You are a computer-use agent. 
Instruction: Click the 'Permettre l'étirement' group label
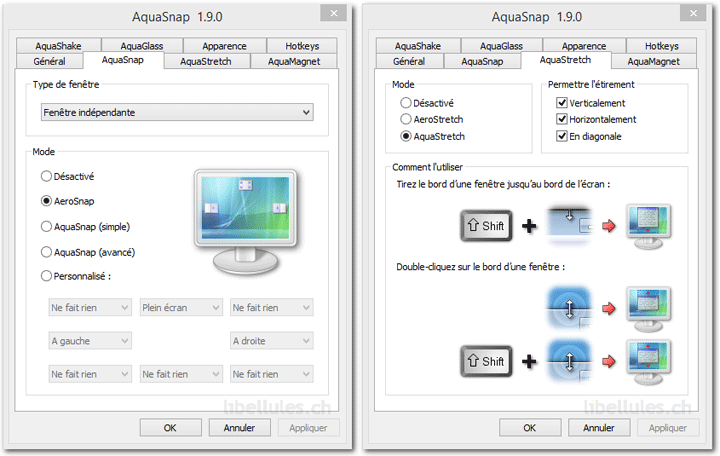(591, 84)
